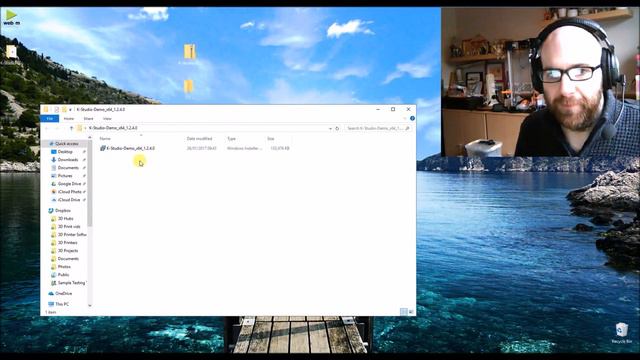Go up one folder level
Image resolution: width=640 pixels, height=360 pixels.
[71, 128]
